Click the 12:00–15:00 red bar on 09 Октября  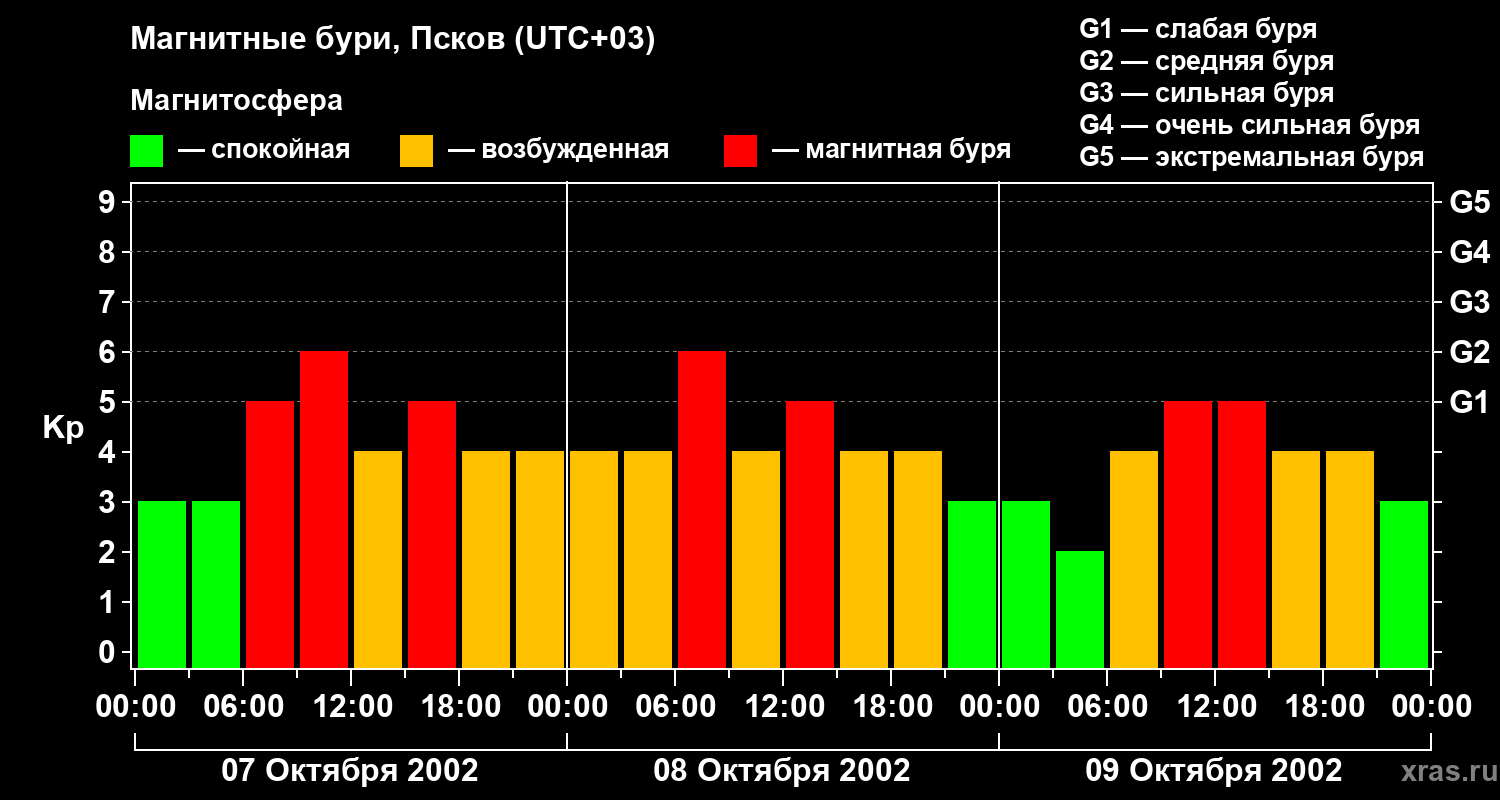[x=1242, y=534]
